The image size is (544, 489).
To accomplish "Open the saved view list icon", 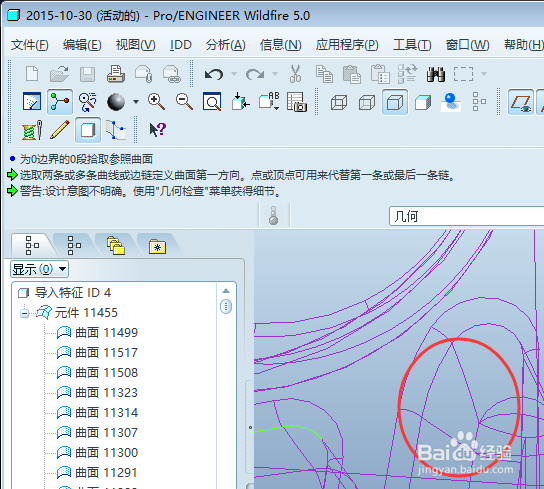I will tap(269, 101).
